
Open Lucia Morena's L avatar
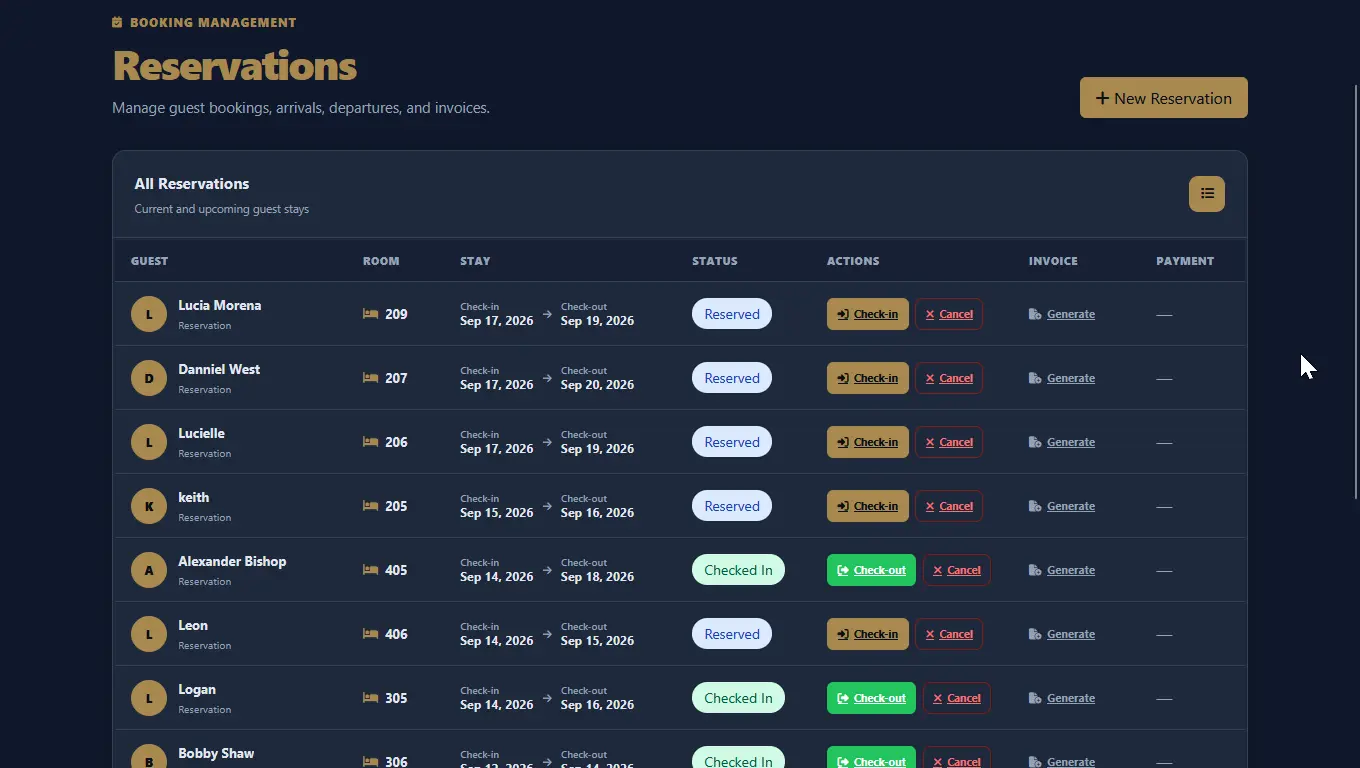click(x=149, y=314)
